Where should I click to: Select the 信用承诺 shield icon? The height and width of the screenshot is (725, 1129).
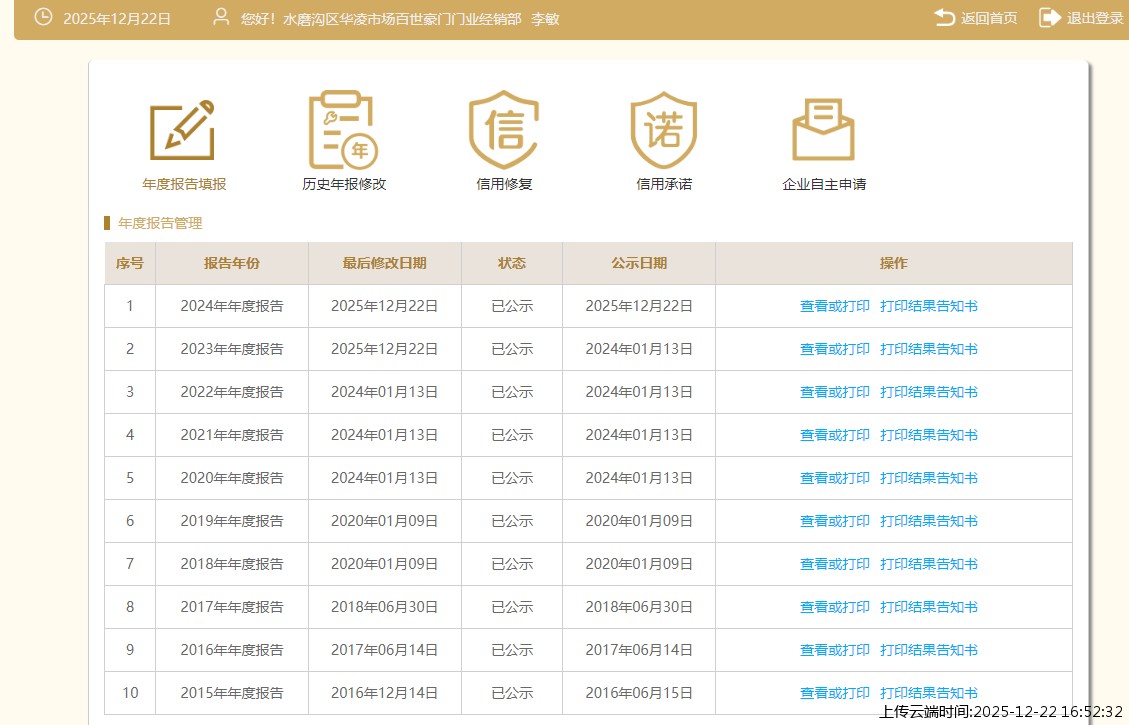tap(663, 130)
